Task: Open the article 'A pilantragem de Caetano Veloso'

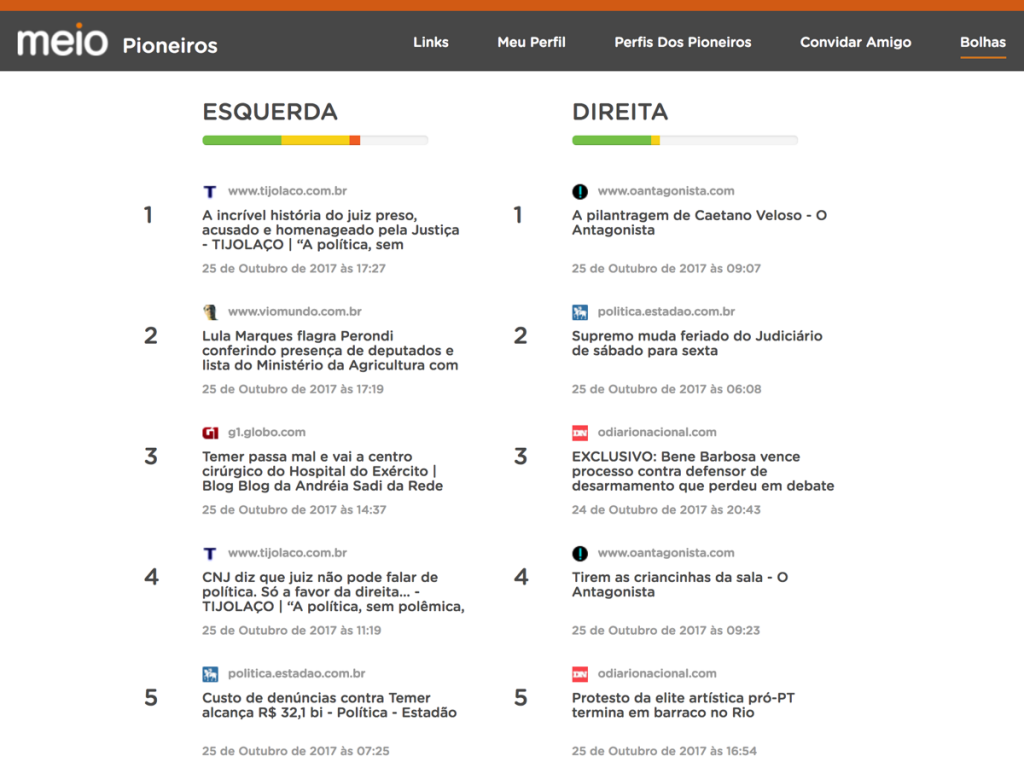Action: click(699, 223)
